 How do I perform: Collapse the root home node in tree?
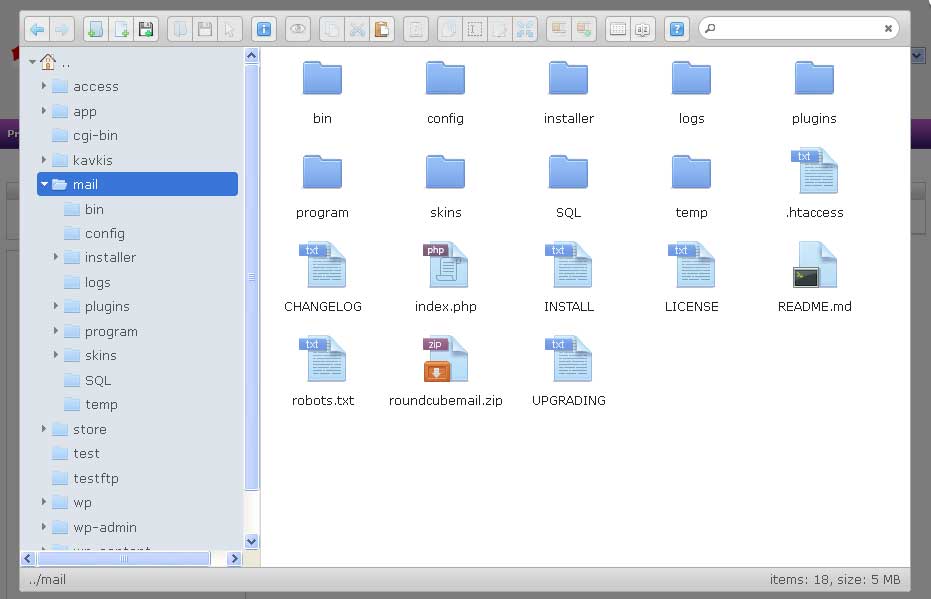(x=32, y=62)
